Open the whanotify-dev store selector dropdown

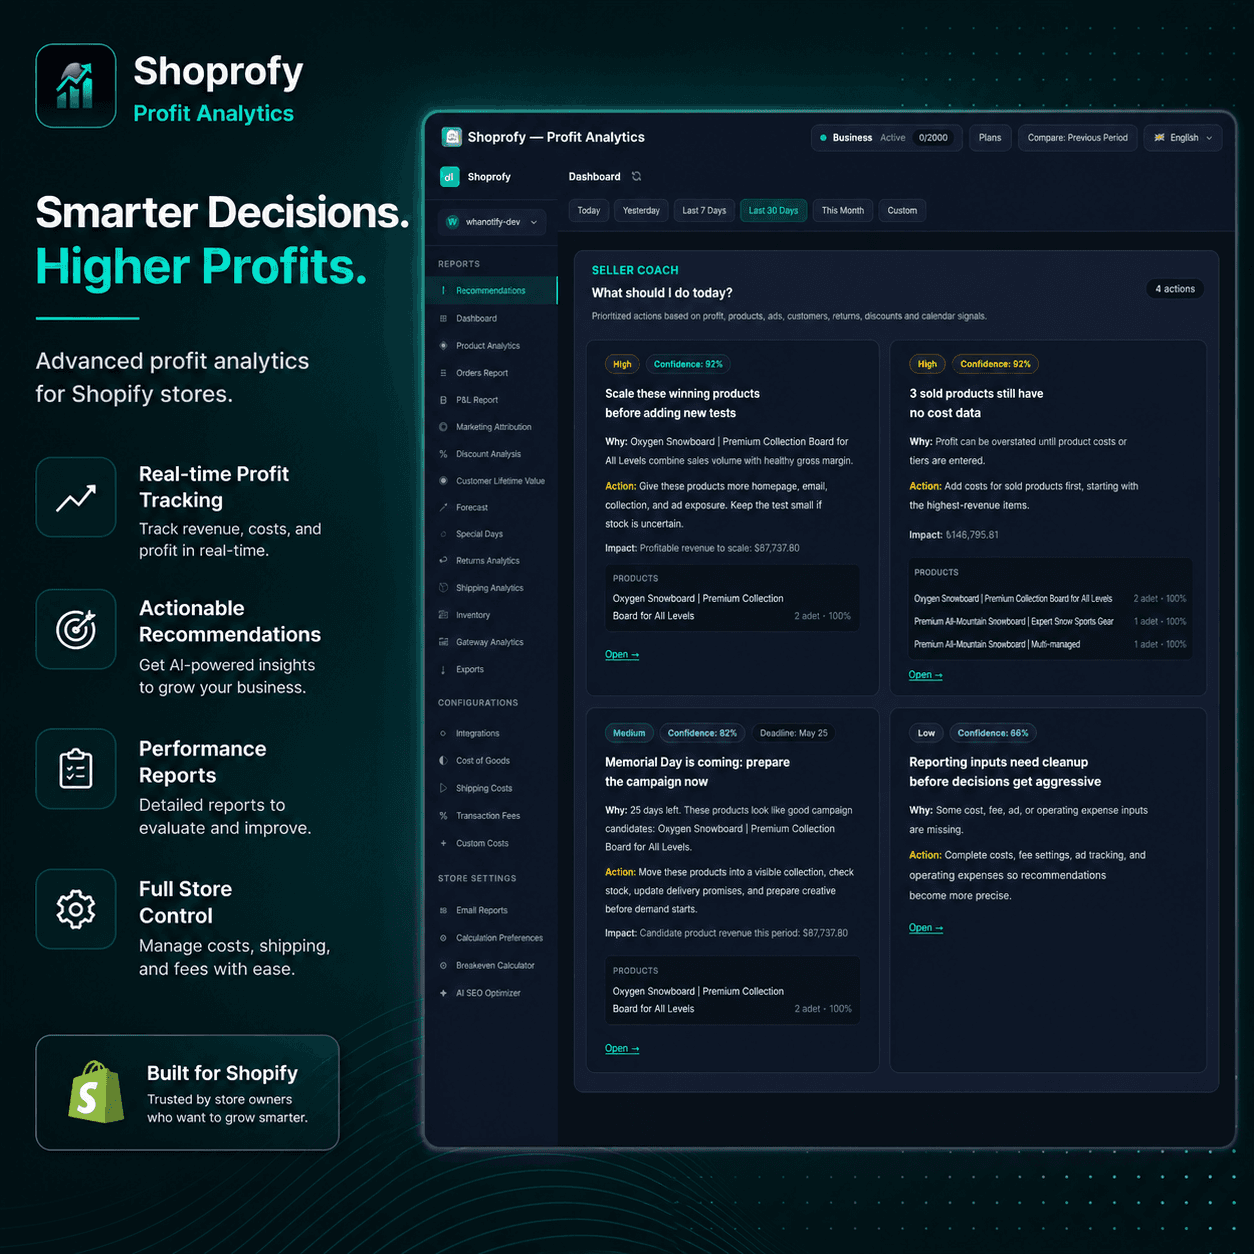pyautogui.click(x=493, y=222)
